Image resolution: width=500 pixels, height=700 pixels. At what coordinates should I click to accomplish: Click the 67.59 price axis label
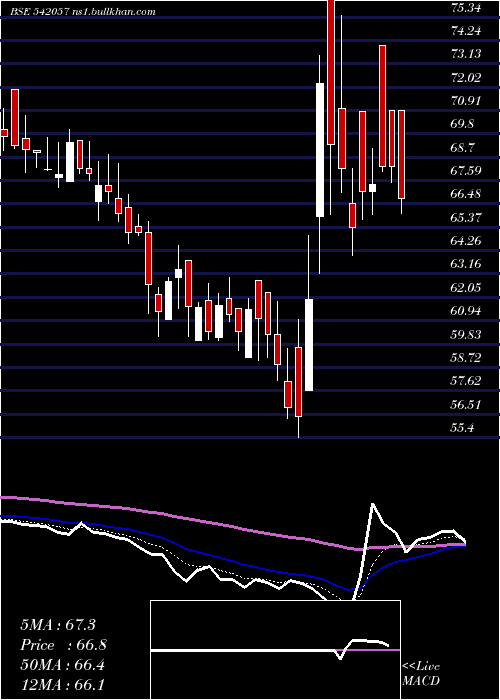click(466, 171)
